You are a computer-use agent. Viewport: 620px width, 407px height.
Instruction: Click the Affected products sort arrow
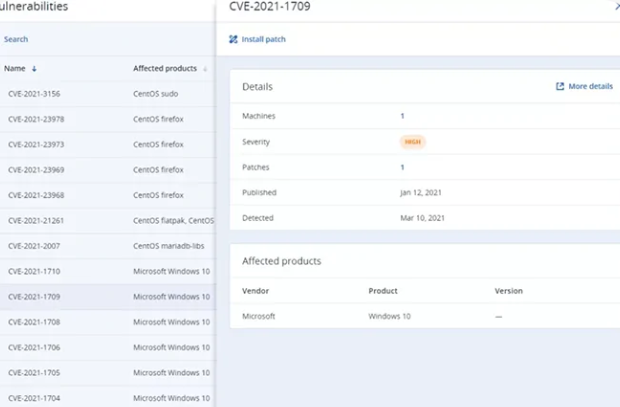(206, 69)
